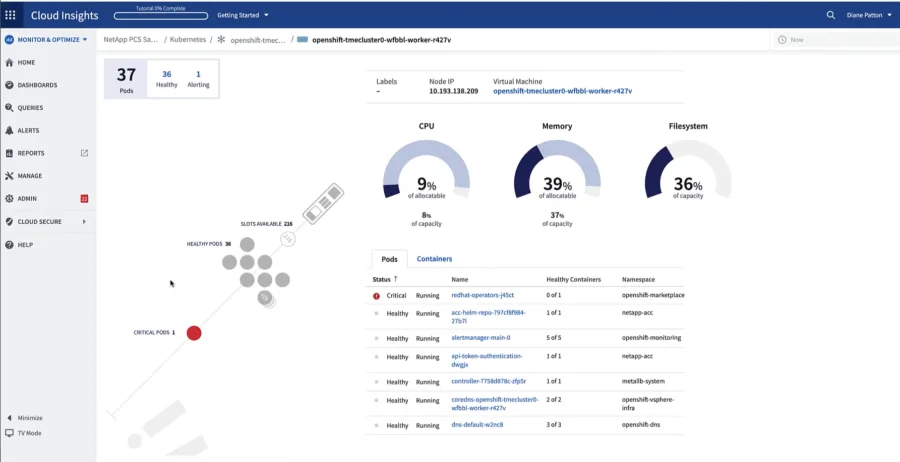Open the controller-7758d878c-zfp5r pod link
900x462 pixels.
(489, 381)
